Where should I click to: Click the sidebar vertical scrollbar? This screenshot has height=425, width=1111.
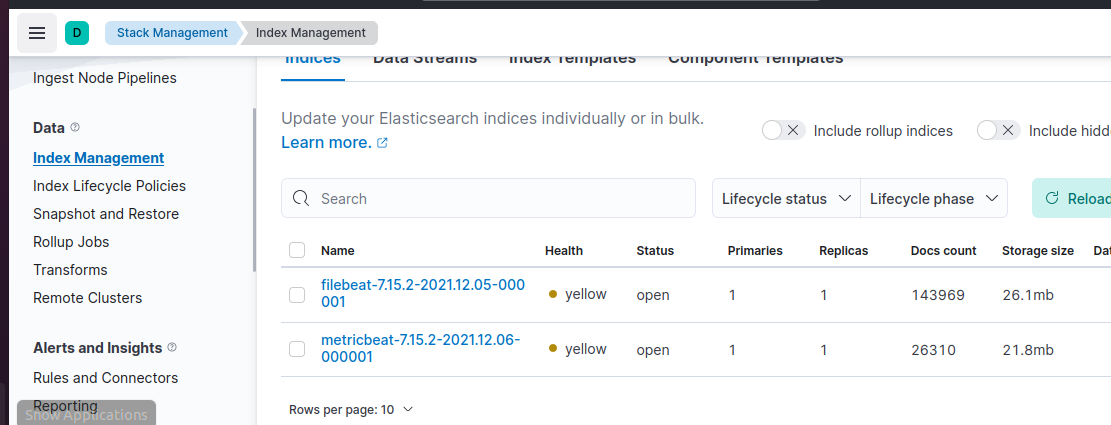pyautogui.click(x=254, y=190)
